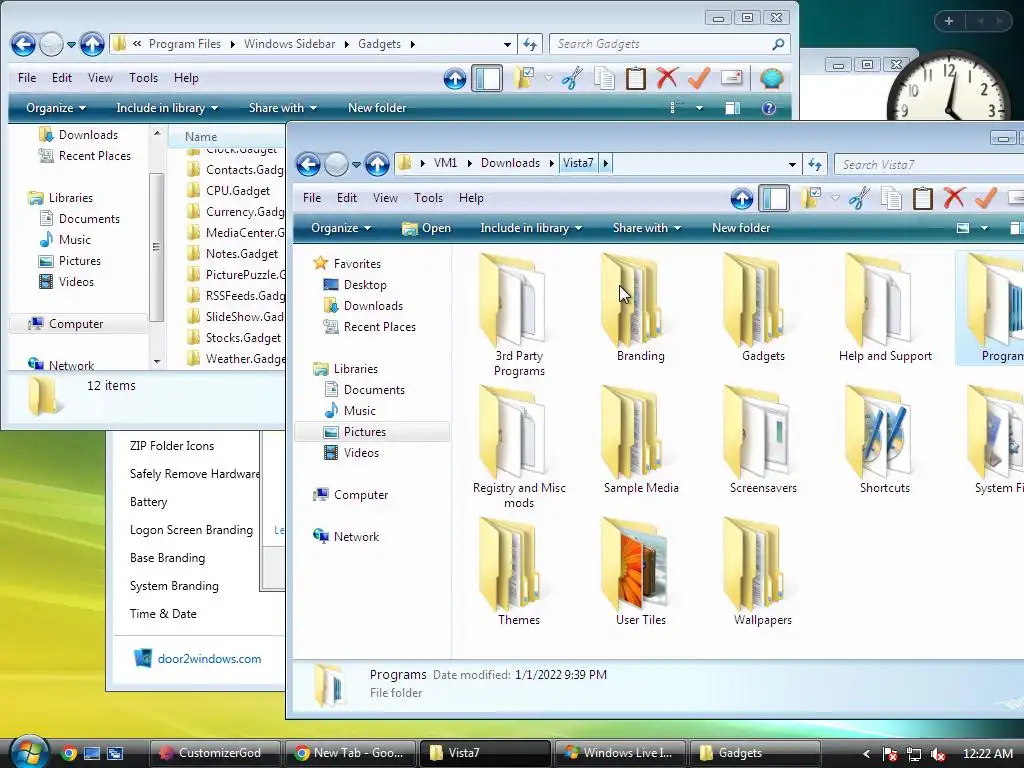
Task: Open View menu in Gadgets window
Action: point(100,78)
